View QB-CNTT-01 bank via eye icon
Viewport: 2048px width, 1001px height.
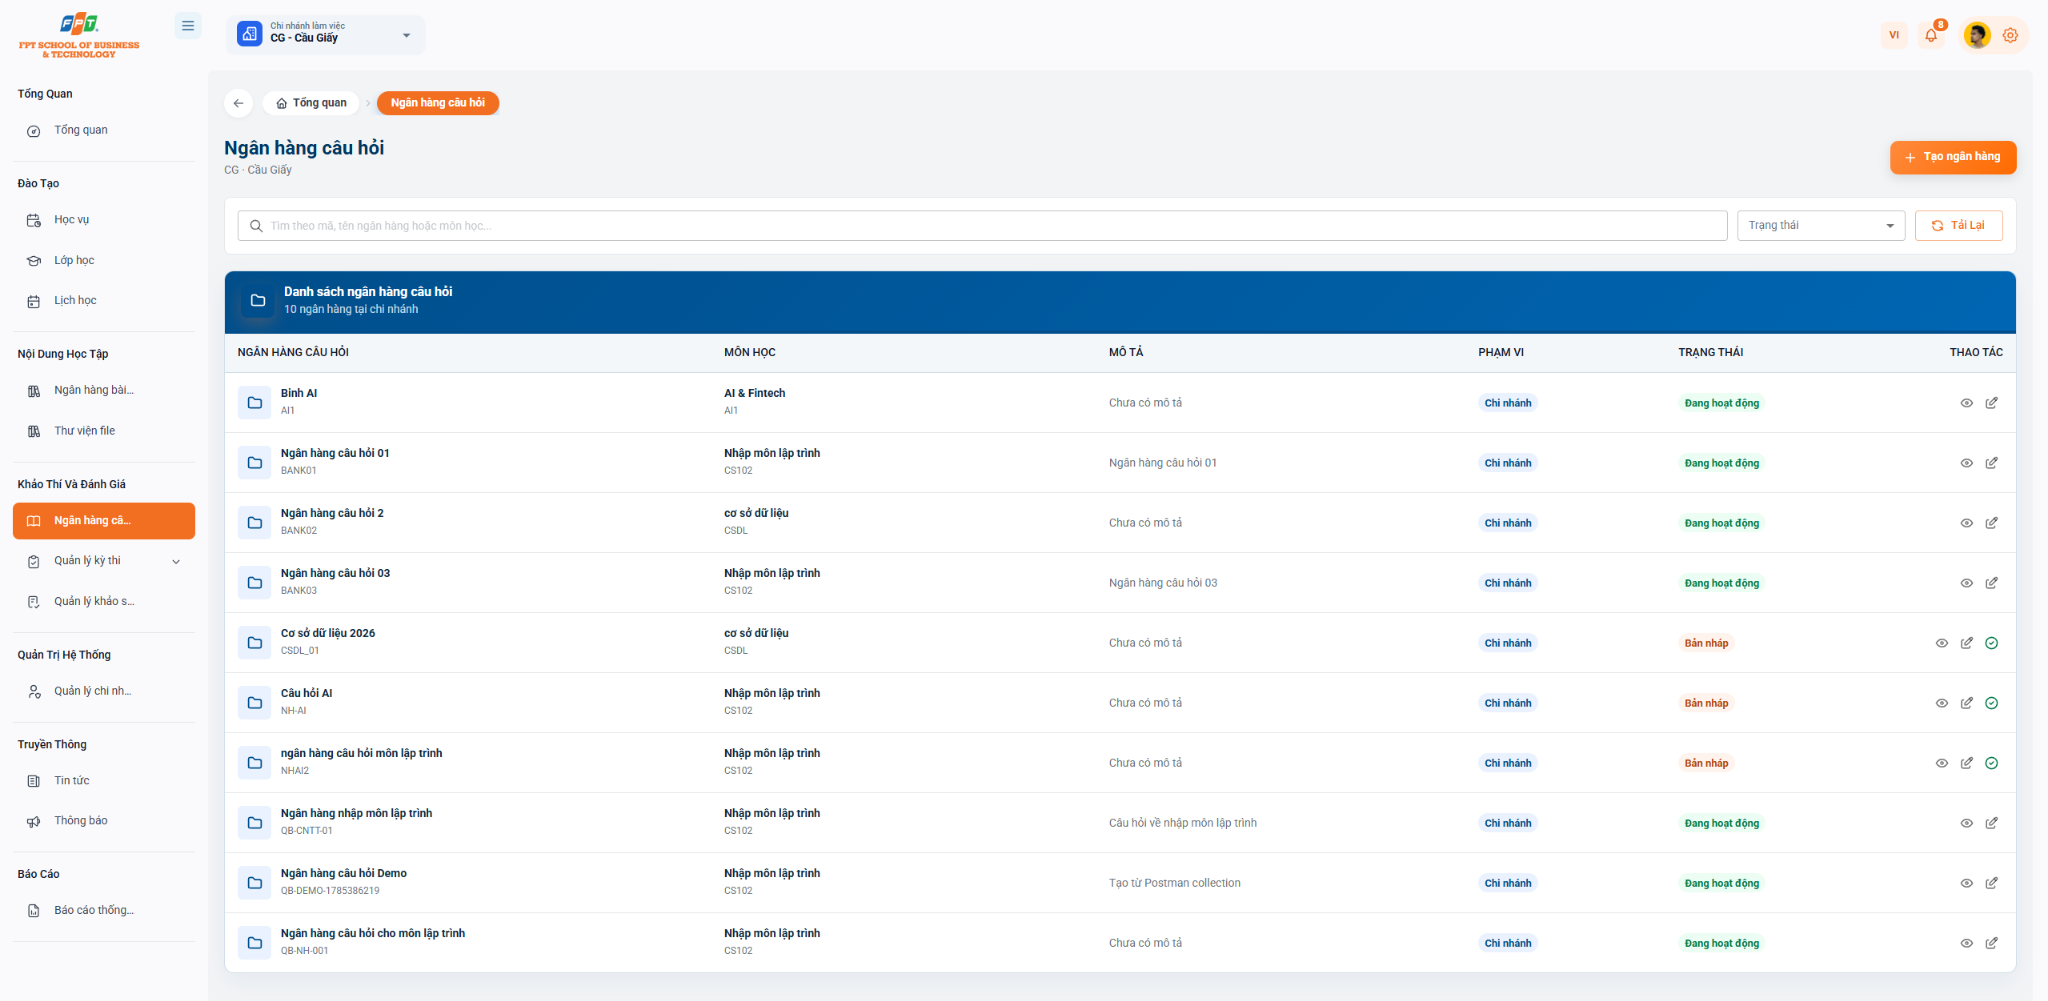[x=1966, y=823]
